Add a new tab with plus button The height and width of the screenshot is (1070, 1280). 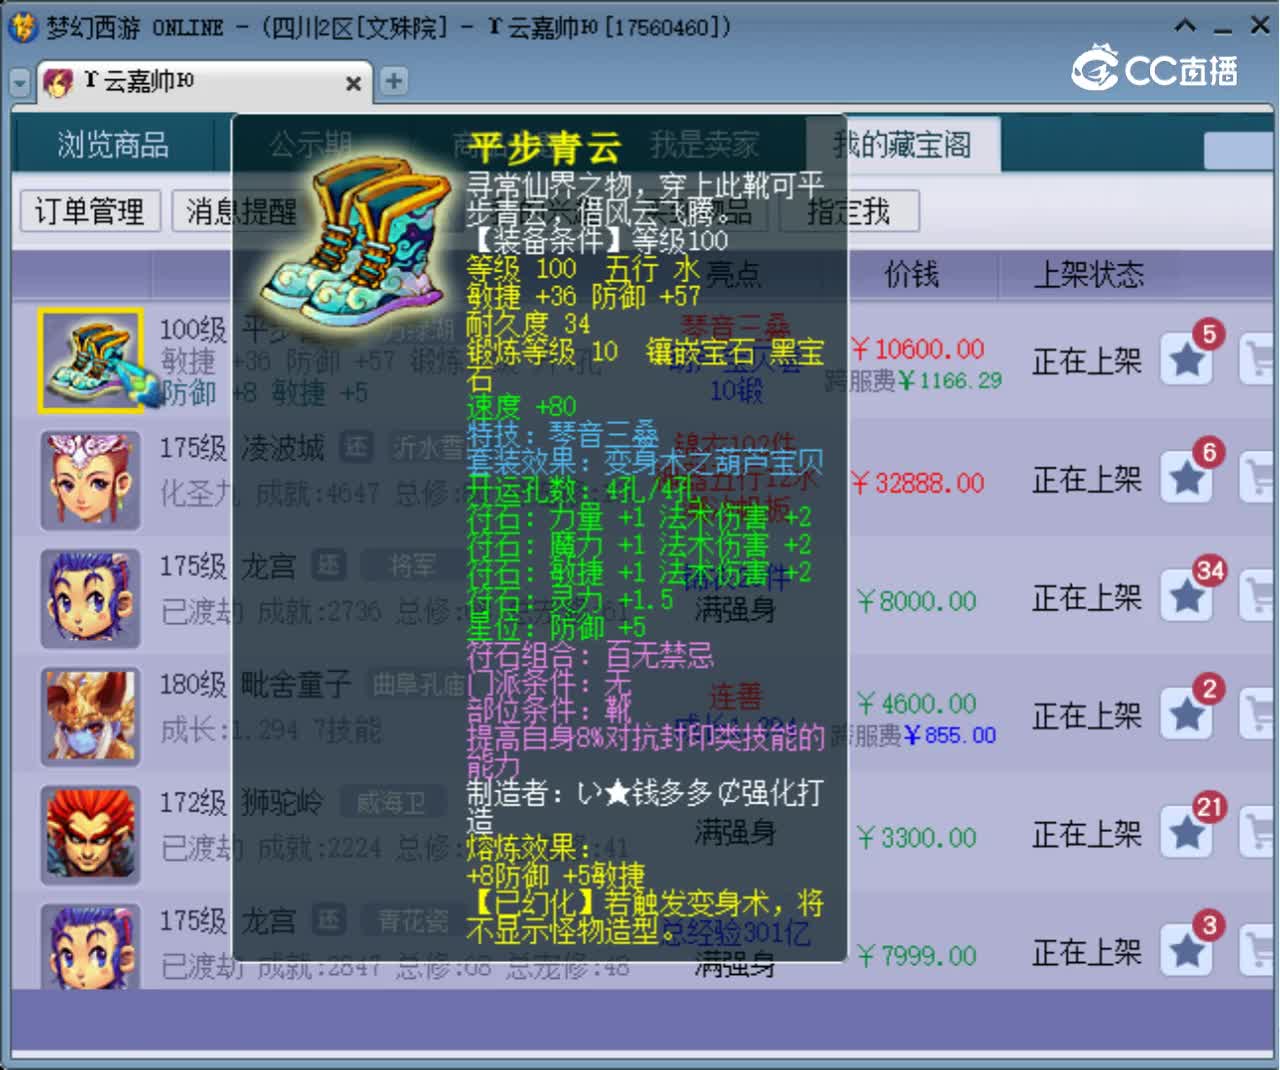pos(394,81)
